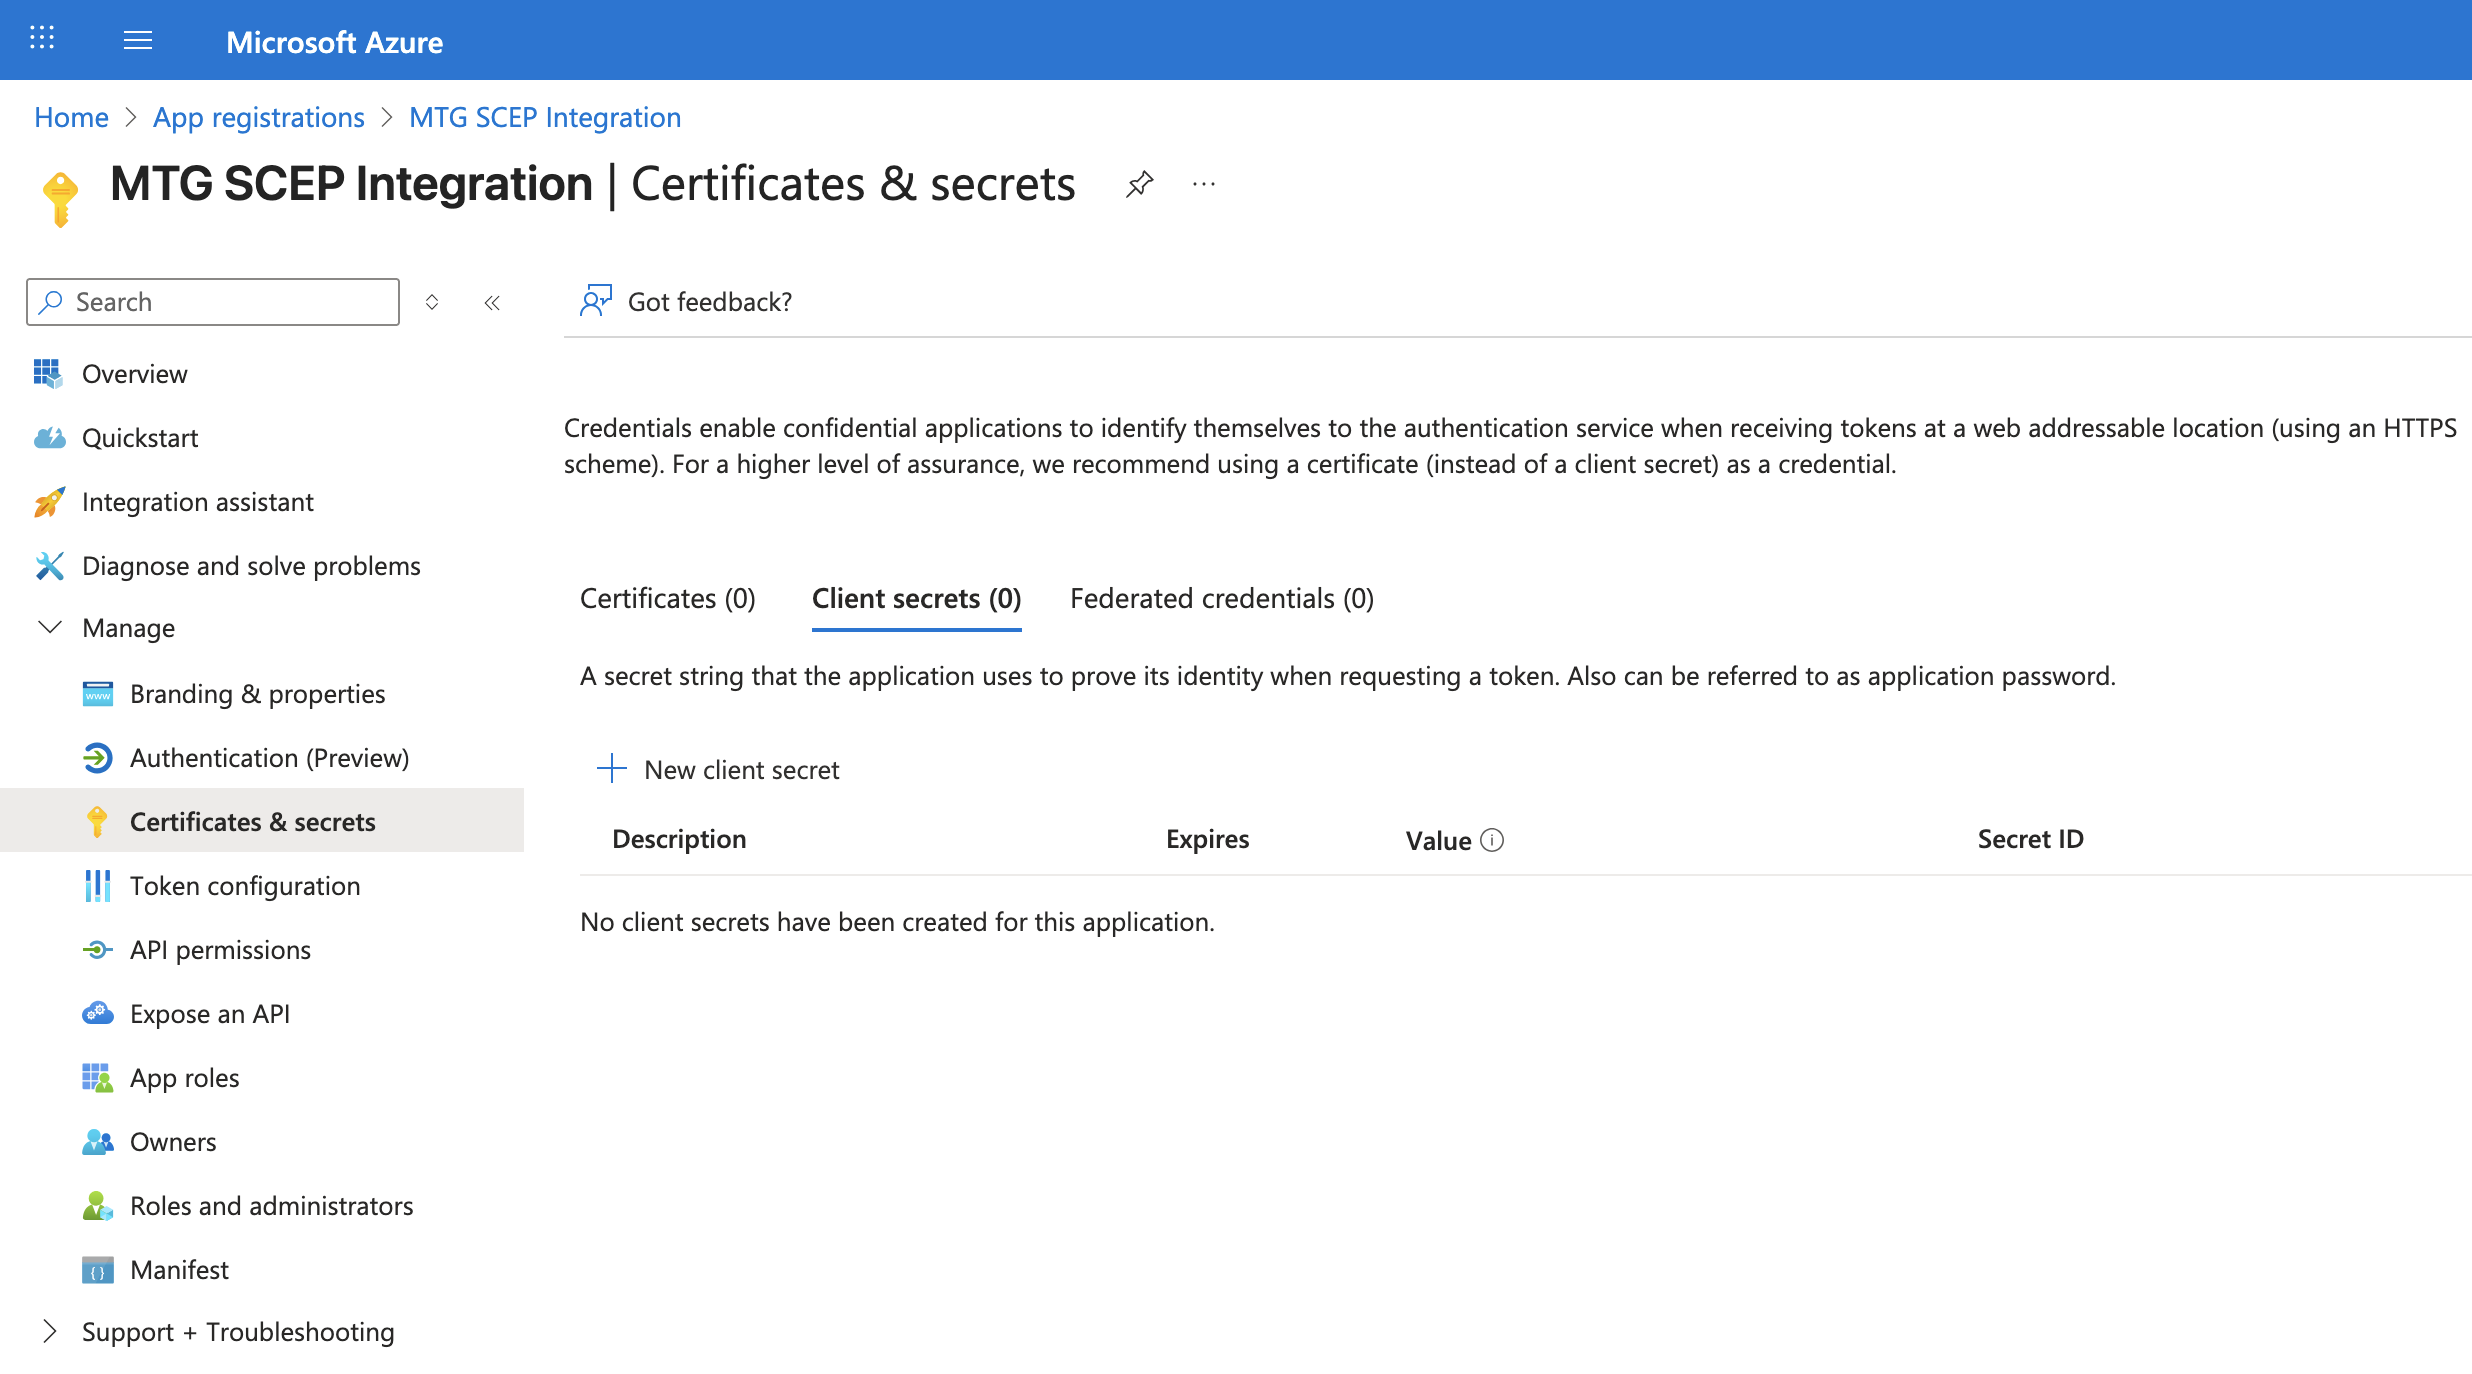This screenshot has width=2472, height=1374.
Task: Open Token configuration bars icon
Action: 97,885
